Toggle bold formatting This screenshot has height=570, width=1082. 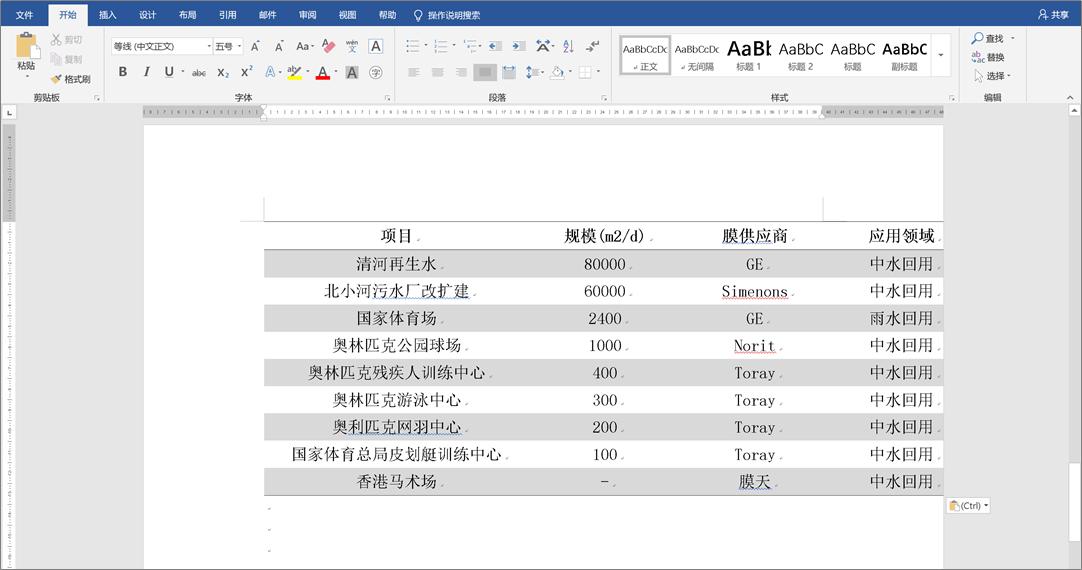click(123, 72)
